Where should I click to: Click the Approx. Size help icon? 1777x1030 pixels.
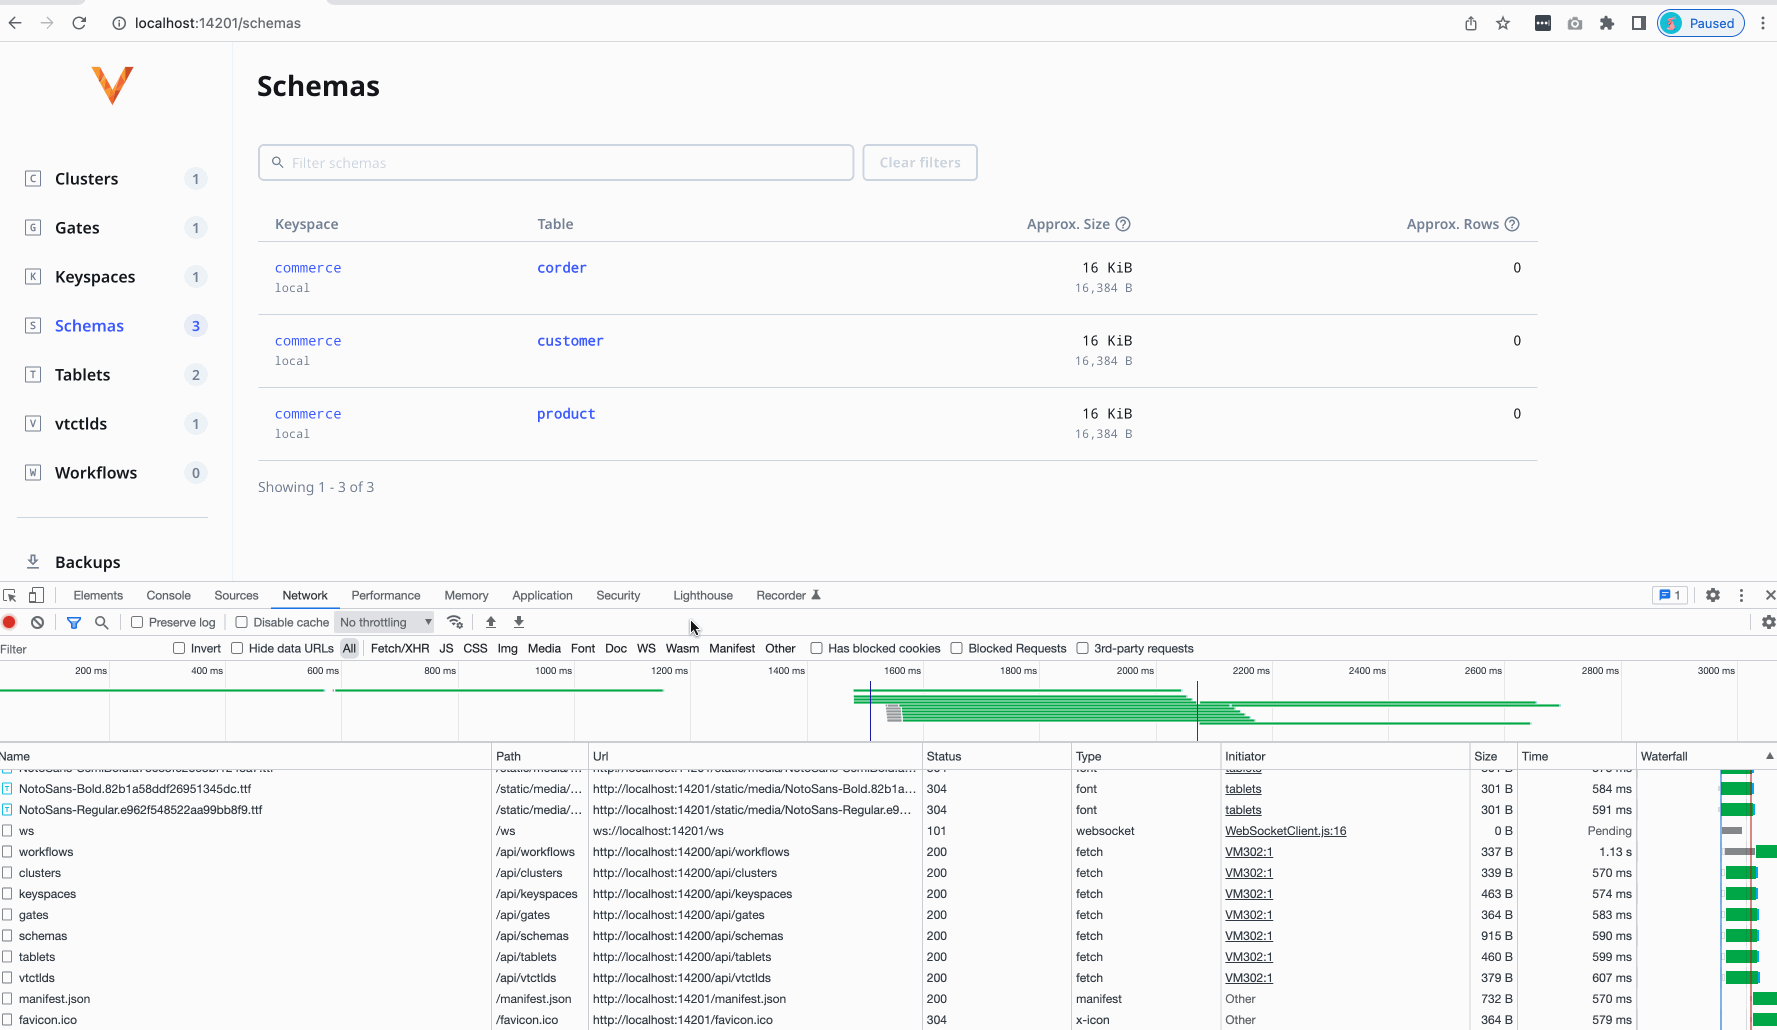click(1123, 224)
